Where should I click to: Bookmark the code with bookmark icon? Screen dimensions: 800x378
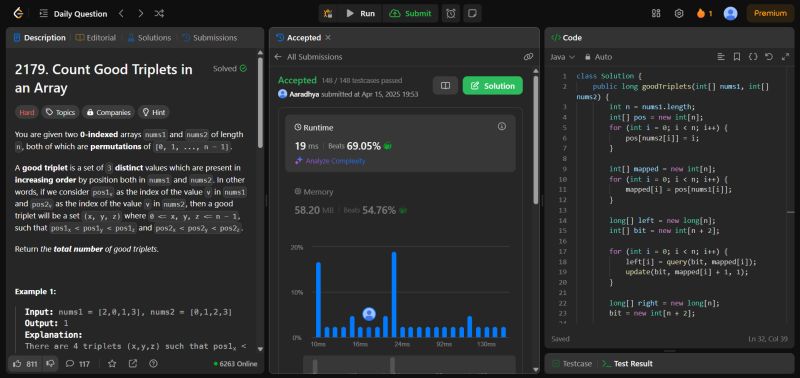click(737, 57)
